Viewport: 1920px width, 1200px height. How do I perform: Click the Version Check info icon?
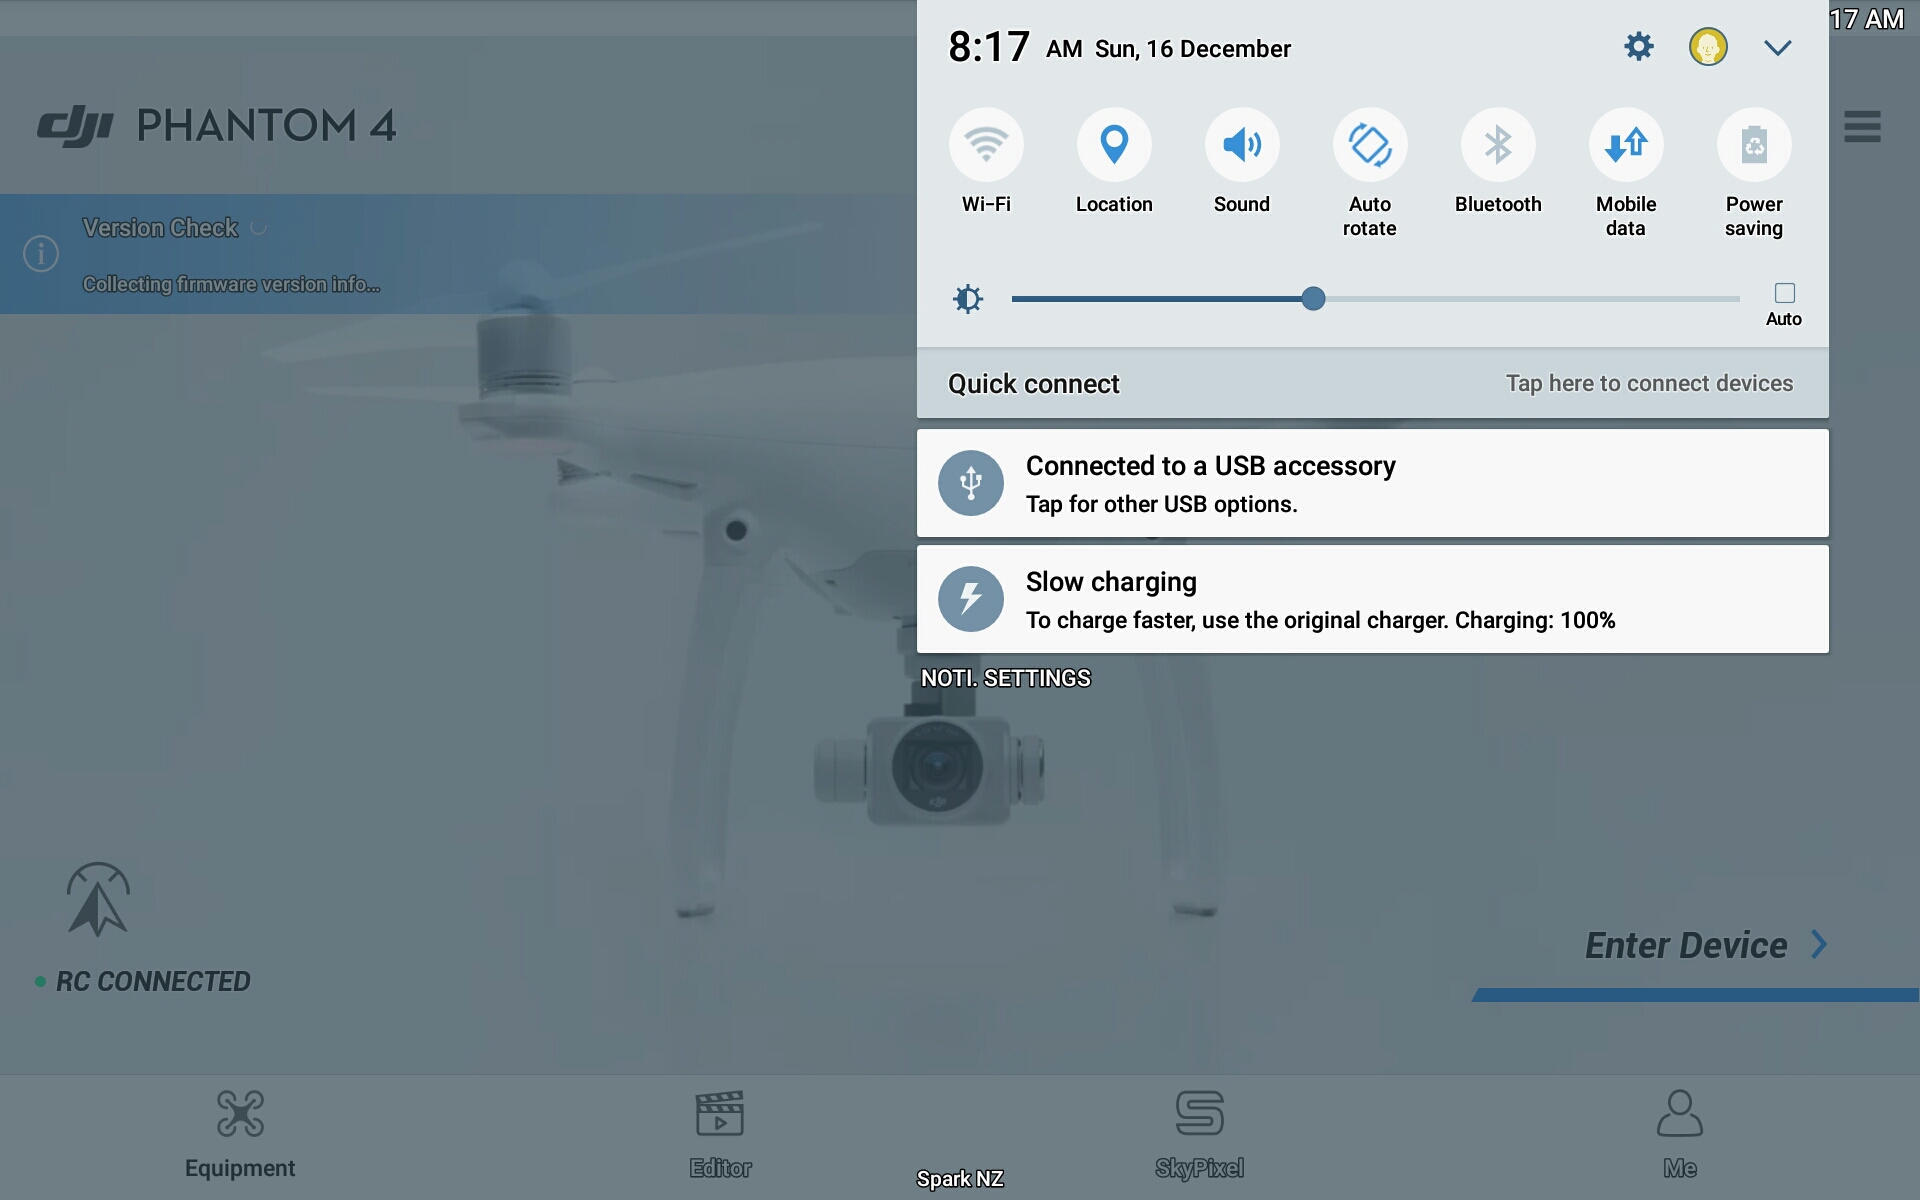(41, 254)
